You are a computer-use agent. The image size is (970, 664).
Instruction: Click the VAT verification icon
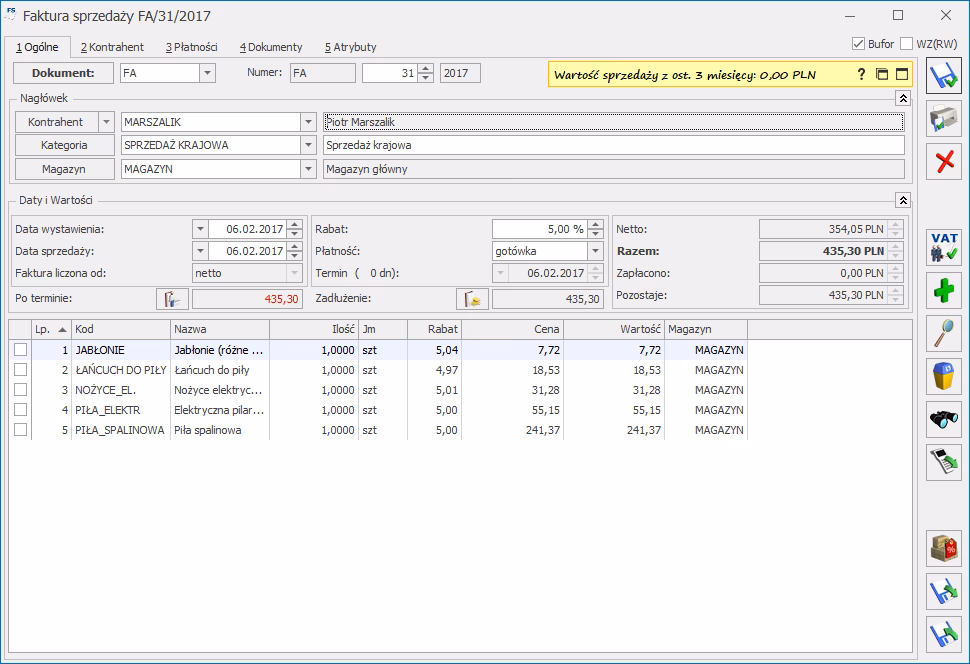pos(944,247)
